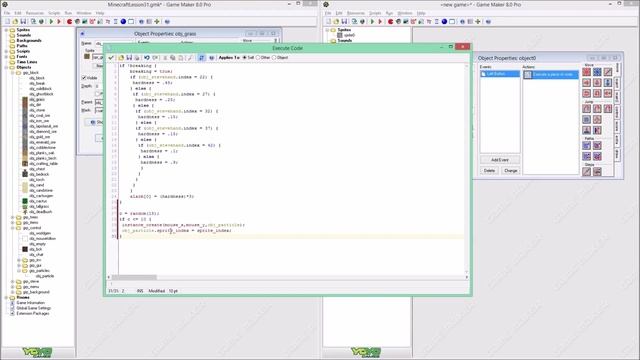Image resolution: width=640 pixels, height=360 pixels.
Task: Click the open file icon in Execute Code toolbar
Action: coord(121,58)
